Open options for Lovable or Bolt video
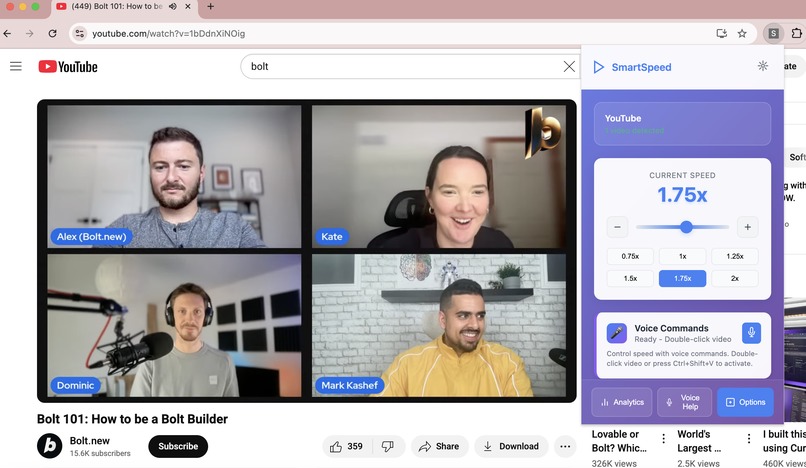 663,438
